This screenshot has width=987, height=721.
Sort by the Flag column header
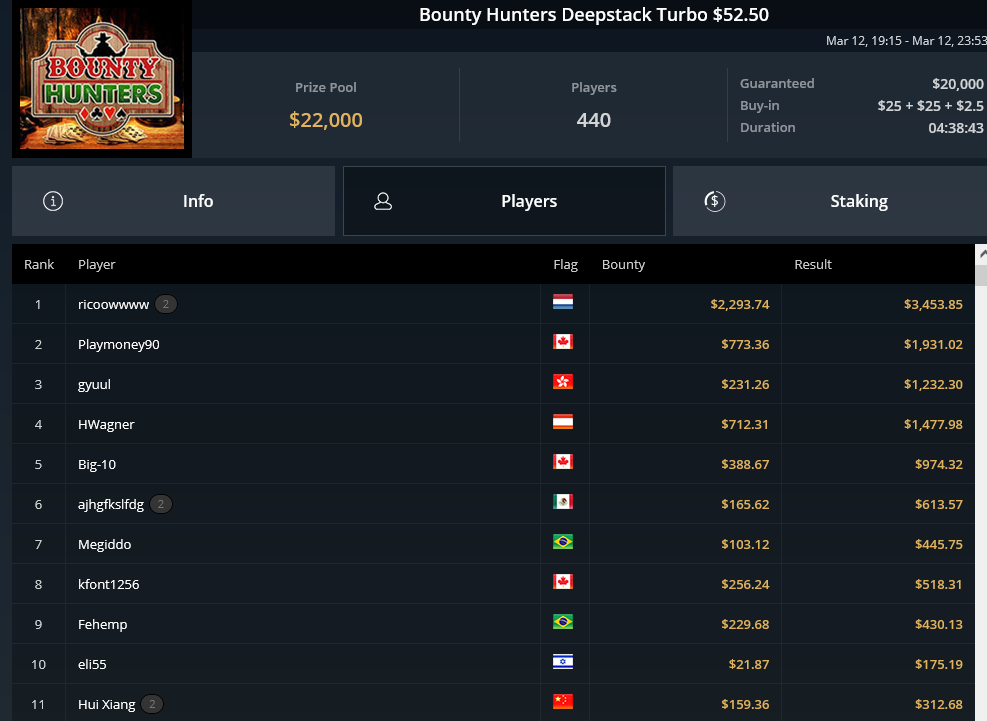pos(565,264)
